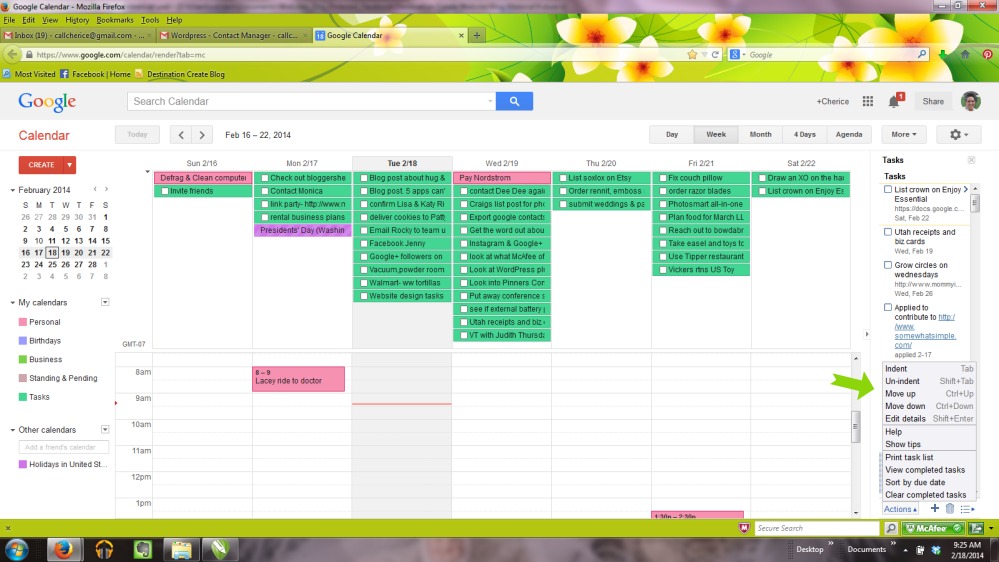Switch to Inbox Gmail browser tab
Image resolution: width=999 pixels, height=562 pixels.
[78, 36]
